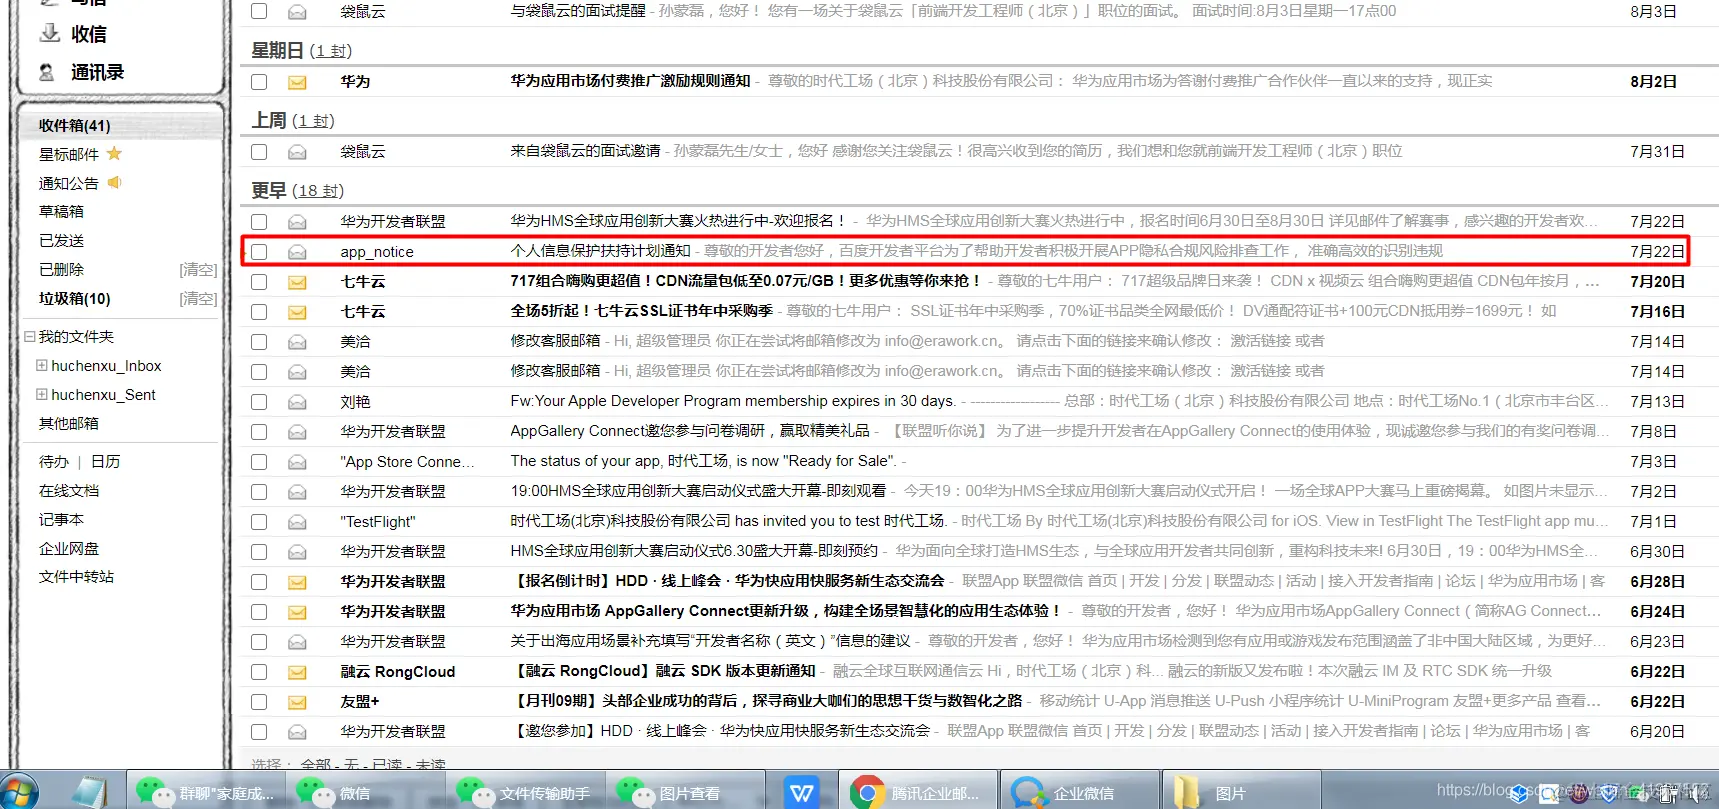Check the 融云 RongCloud mail checkbox

(259, 672)
